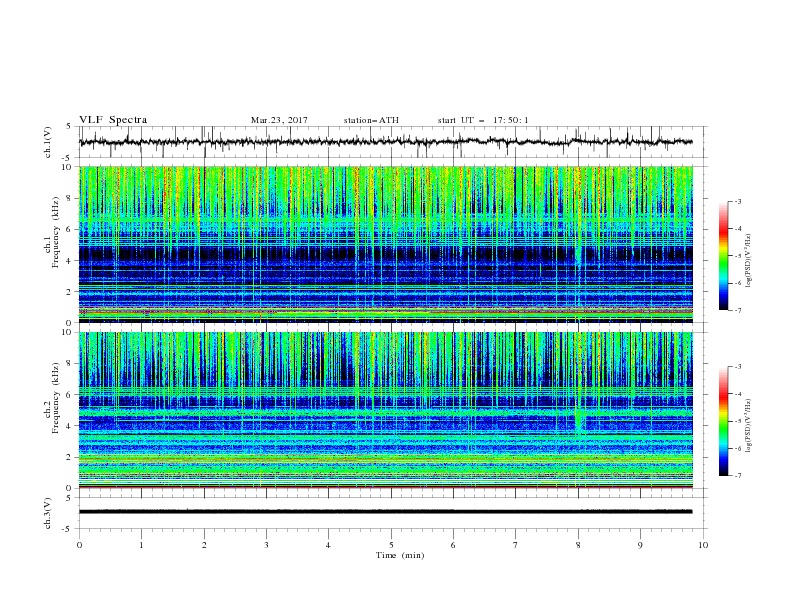Viewport: 792px width, 612px height.
Task: Click the ch.2 colorbar "-4" tick value
Action: tap(738, 394)
